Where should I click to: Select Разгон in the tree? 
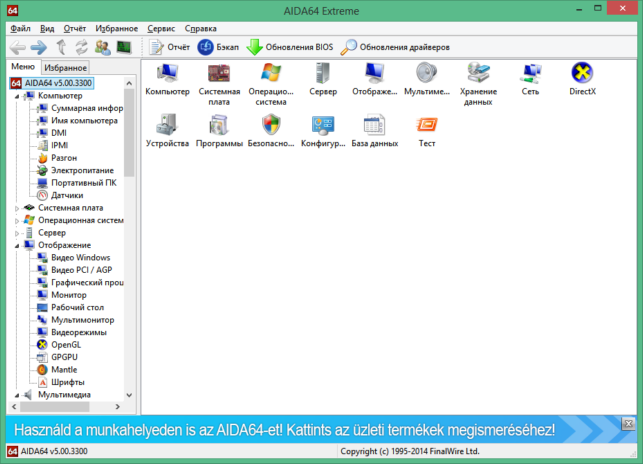[57, 158]
